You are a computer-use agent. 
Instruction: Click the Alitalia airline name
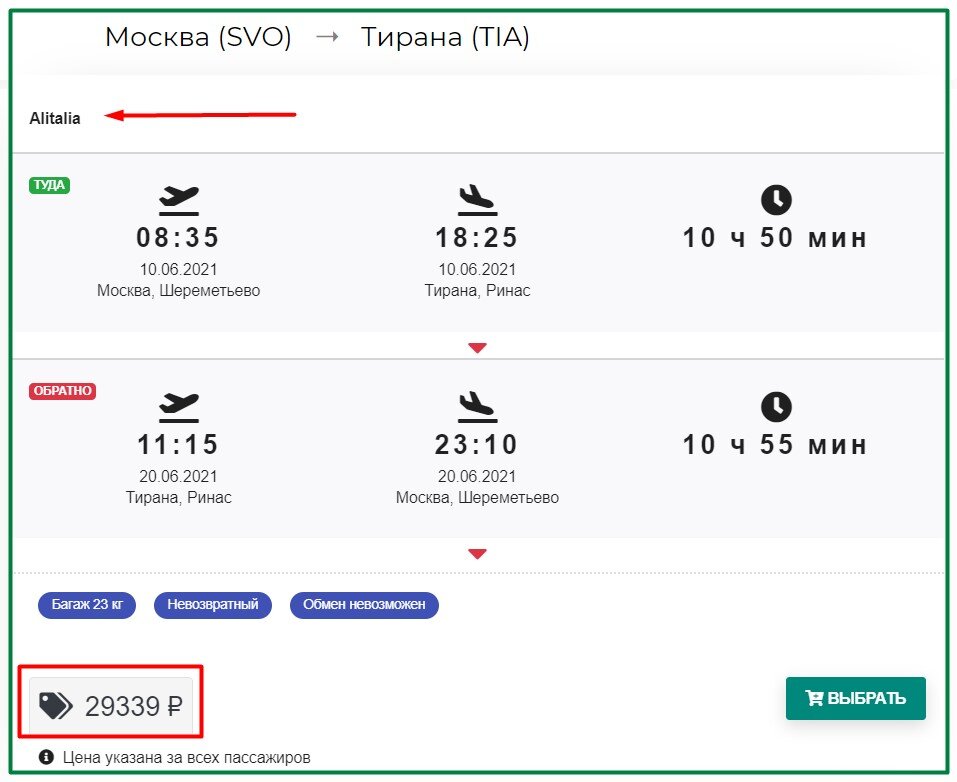[x=55, y=118]
